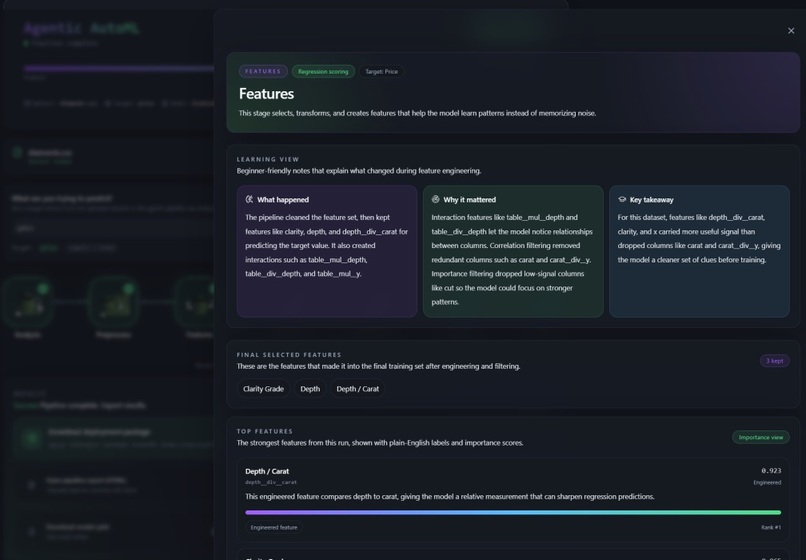Image resolution: width=806 pixels, height=560 pixels.
Task: Select the Clarity Grade feature chip
Action: click(x=263, y=389)
